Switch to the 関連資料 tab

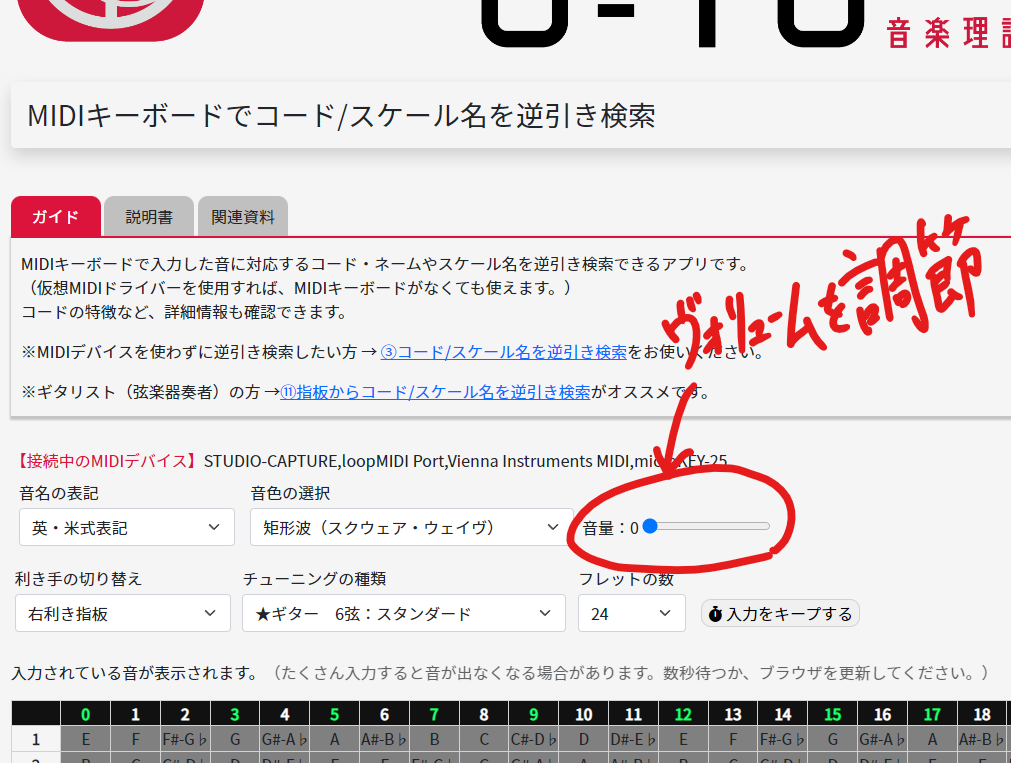point(243,216)
